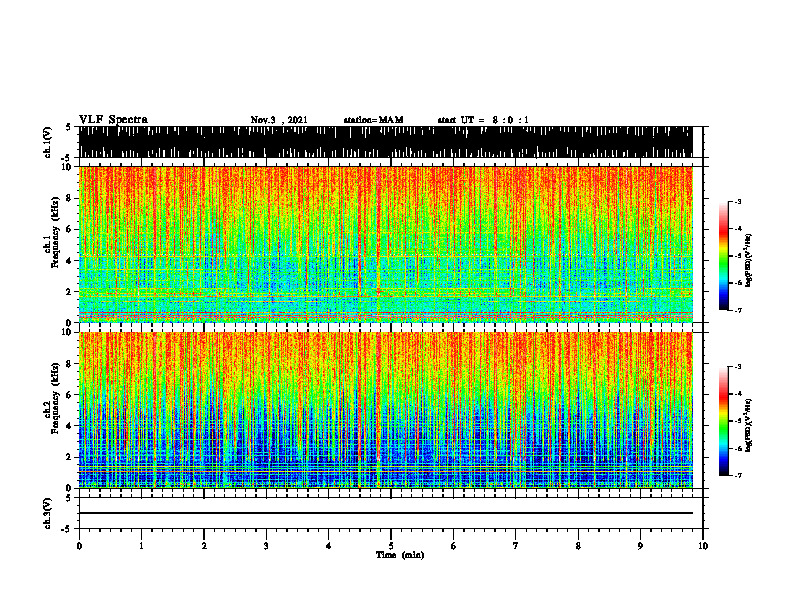The width and height of the screenshot is (792, 612).
Task: Click inside the ch.1 spectrogram panel
Action: coord(386,244)
